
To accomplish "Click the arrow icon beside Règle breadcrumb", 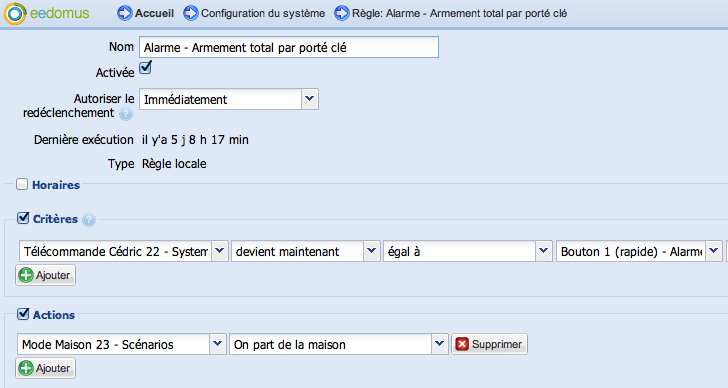I will [342, 13].
